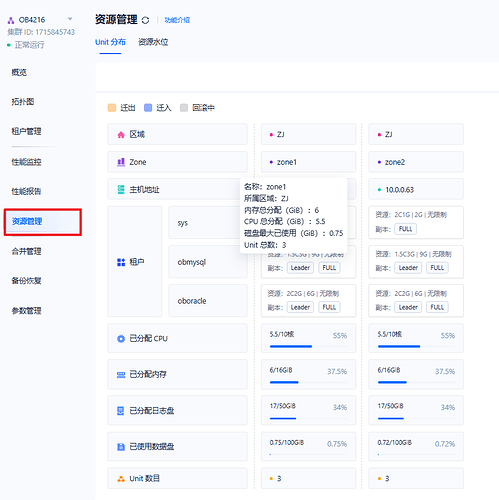The image size is (499, 500).
Task: Click the Leader tag in zone2 oboracle cell
Action: (x=408, y=307)
